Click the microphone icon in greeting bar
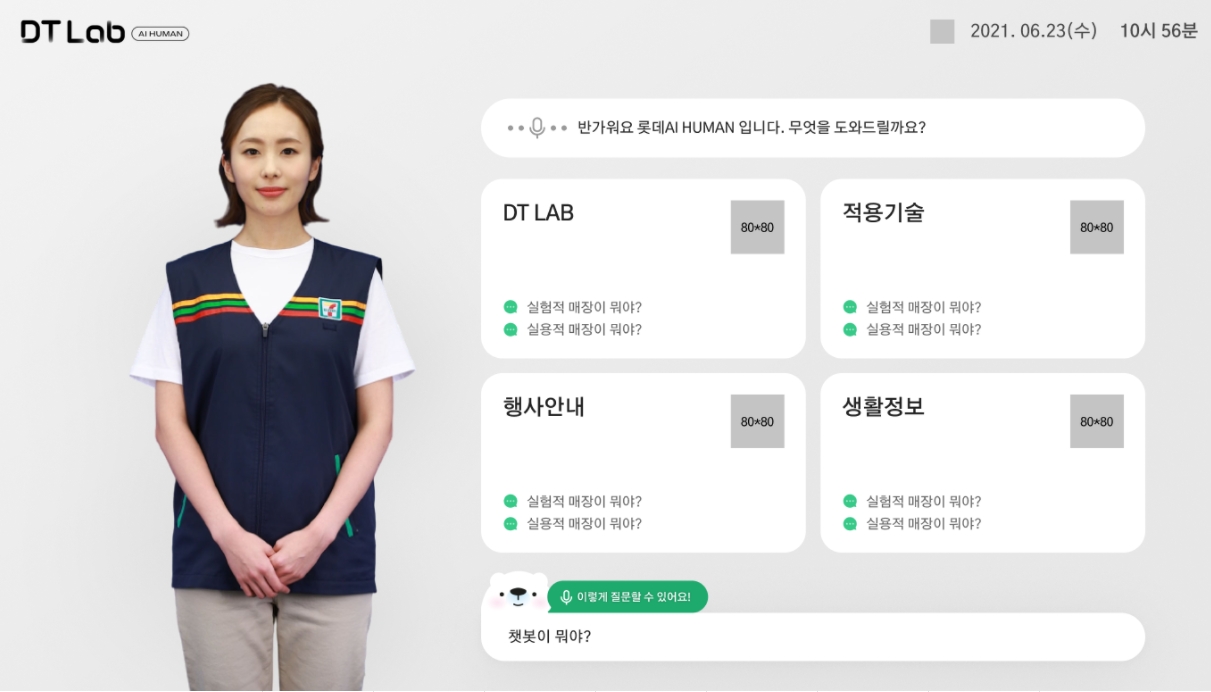This screenshot has width=1211, height=692. [x=537, y=128]
